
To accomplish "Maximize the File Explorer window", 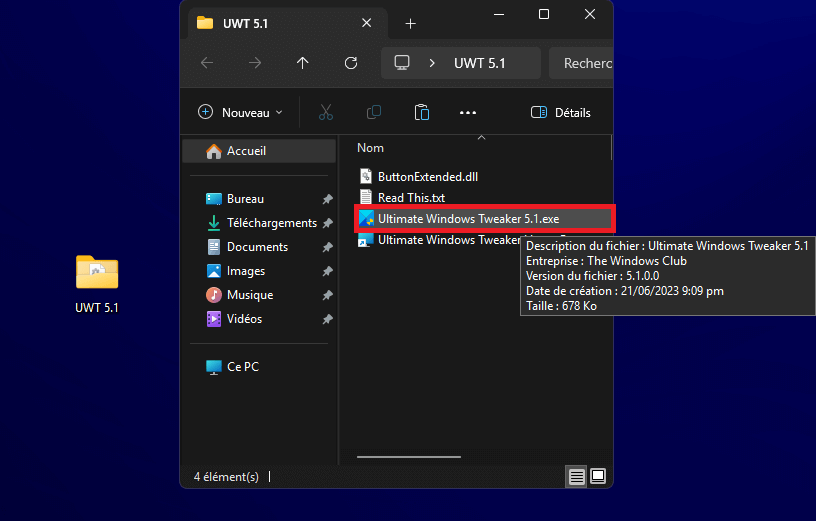I will point(544,14).
